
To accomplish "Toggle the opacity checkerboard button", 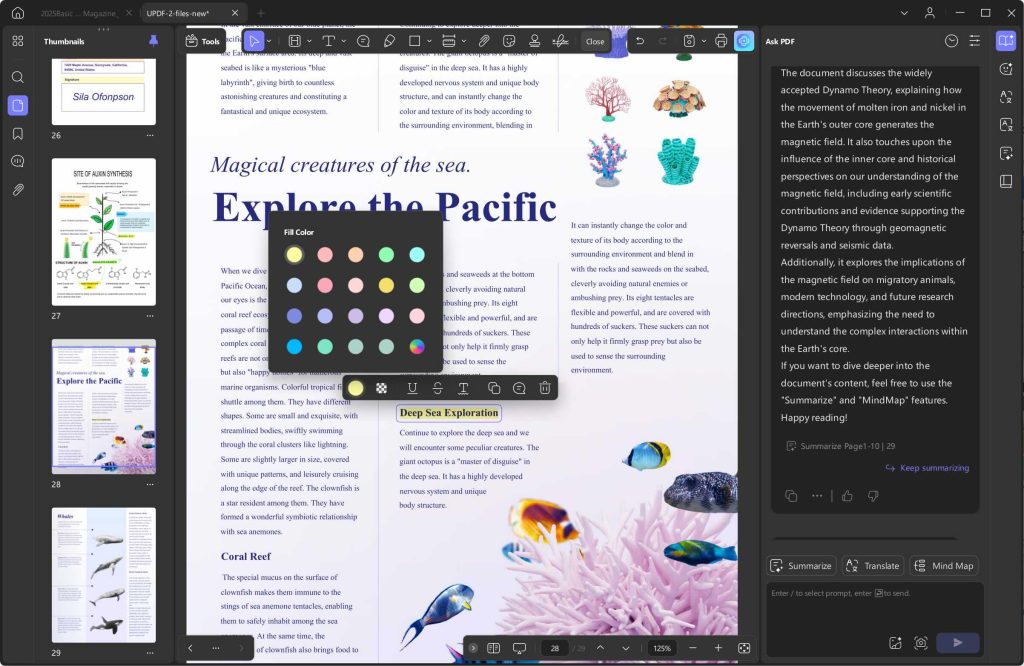I will 381,388.
